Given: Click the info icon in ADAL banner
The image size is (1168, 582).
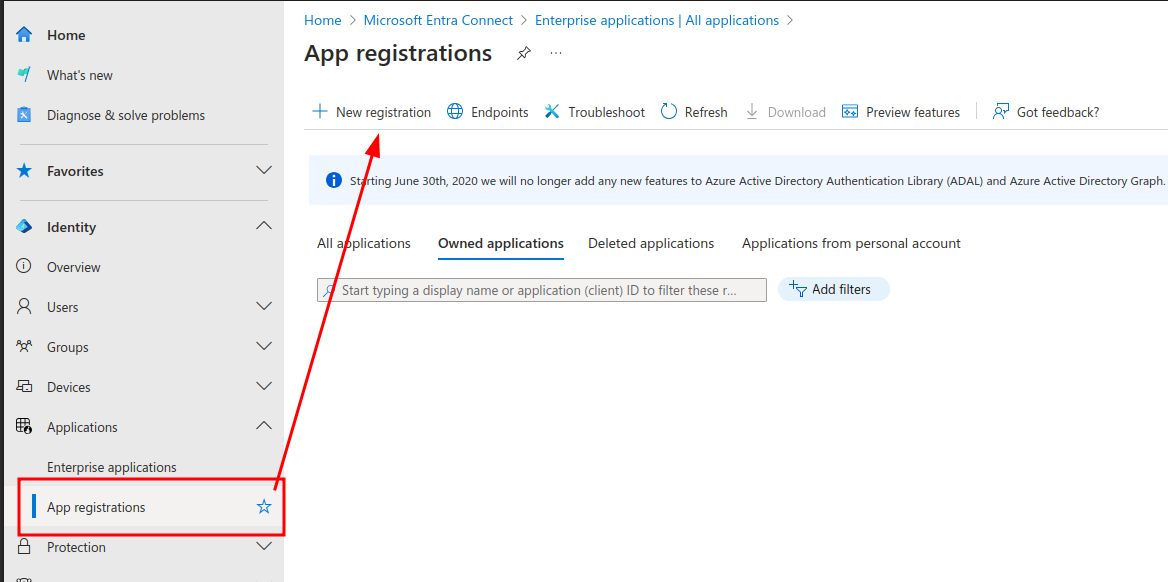Looking at the screenshot, I should point(334,180).
